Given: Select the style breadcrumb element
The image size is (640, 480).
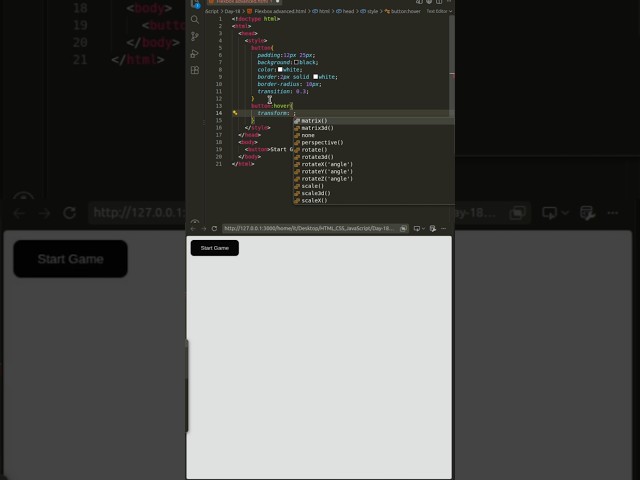Looking at the screenshot, I should tap(369, 11).
